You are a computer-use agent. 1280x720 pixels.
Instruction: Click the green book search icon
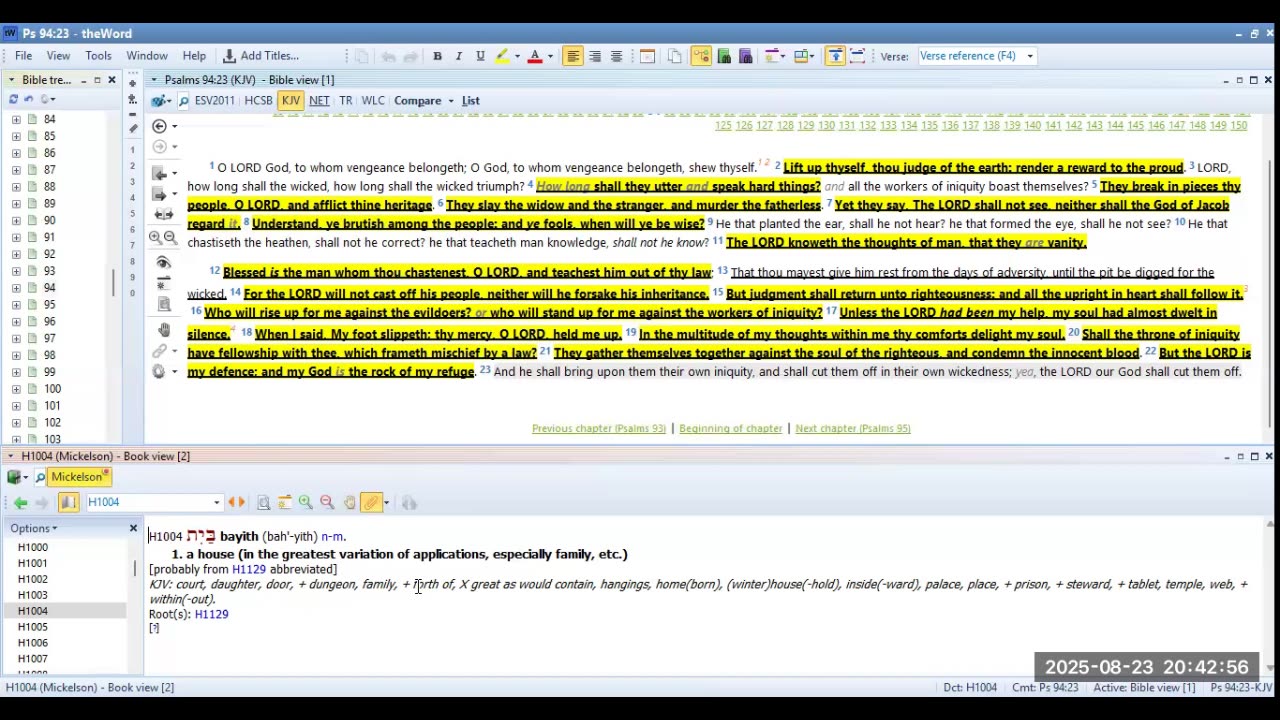[x=724, y=56]
